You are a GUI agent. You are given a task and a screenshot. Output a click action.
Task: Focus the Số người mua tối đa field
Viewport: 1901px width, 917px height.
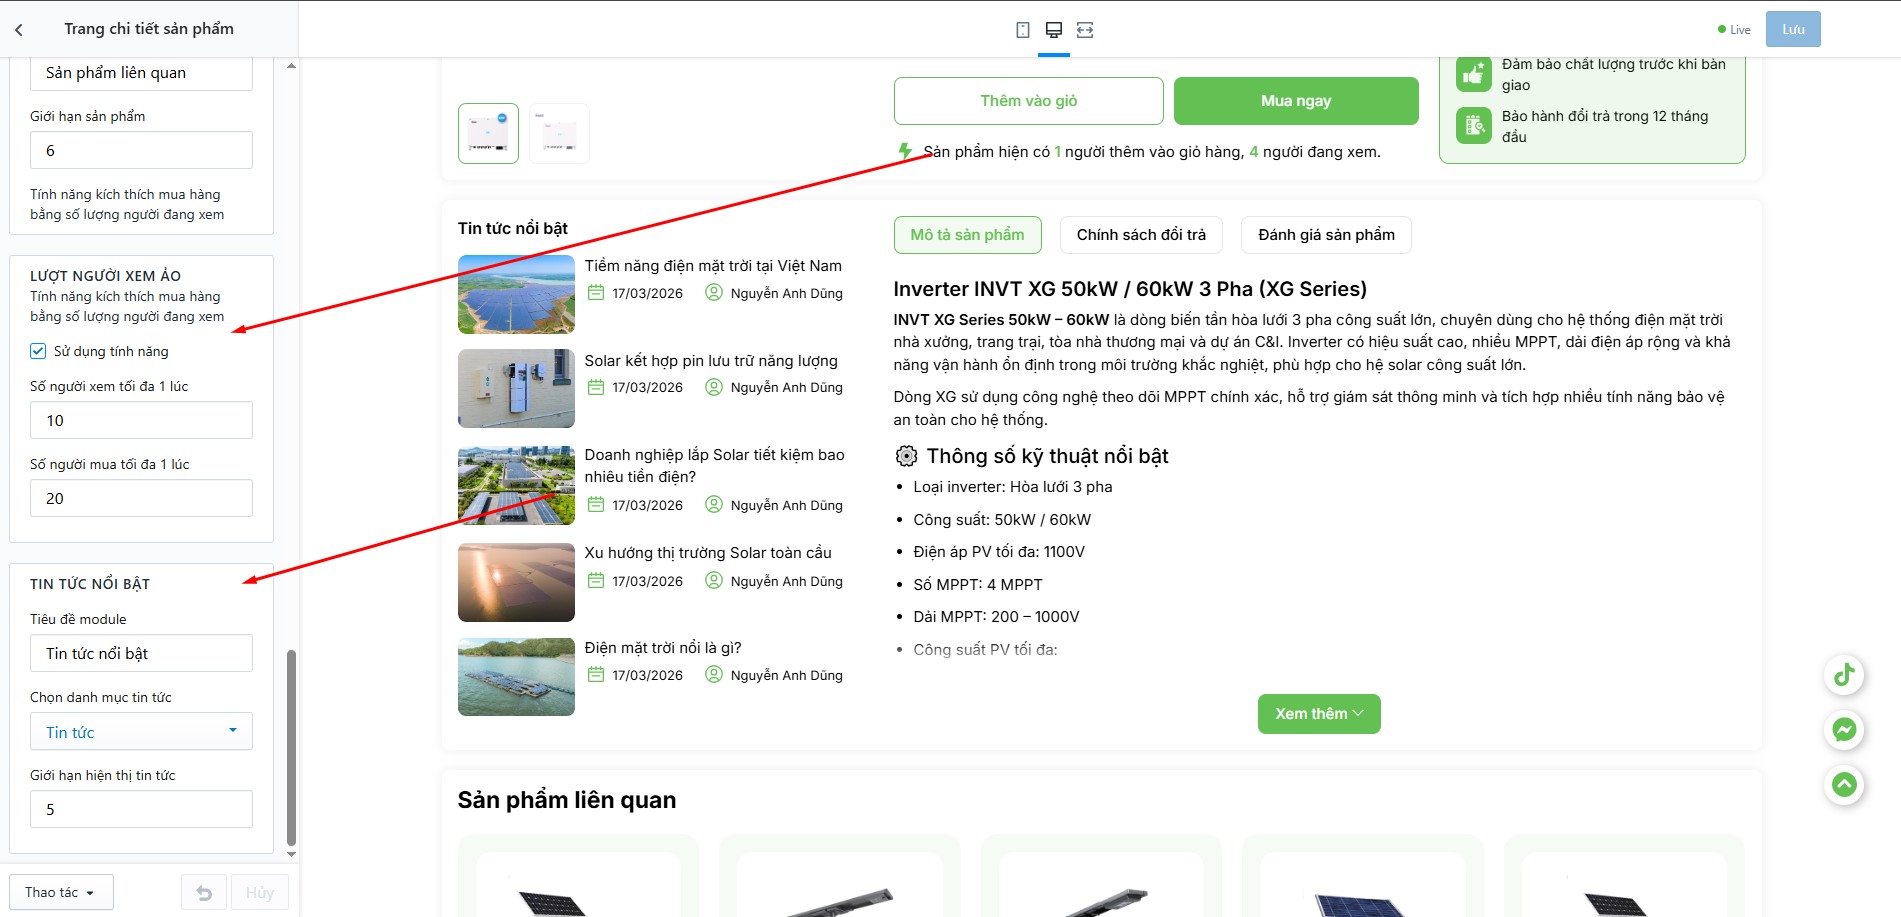[x=141, y=498]
